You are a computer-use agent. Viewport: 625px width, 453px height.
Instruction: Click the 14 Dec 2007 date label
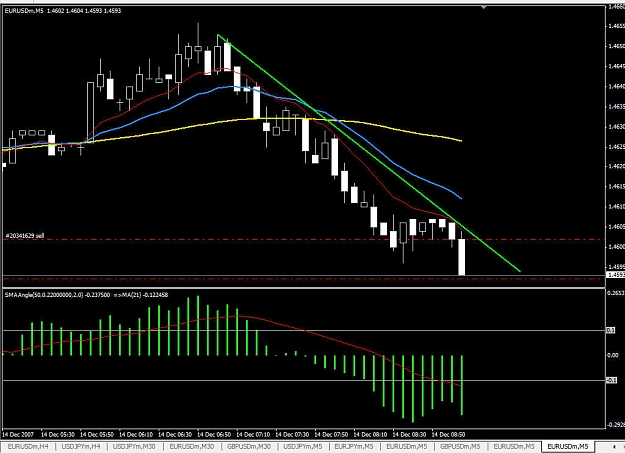coord(18,434)
